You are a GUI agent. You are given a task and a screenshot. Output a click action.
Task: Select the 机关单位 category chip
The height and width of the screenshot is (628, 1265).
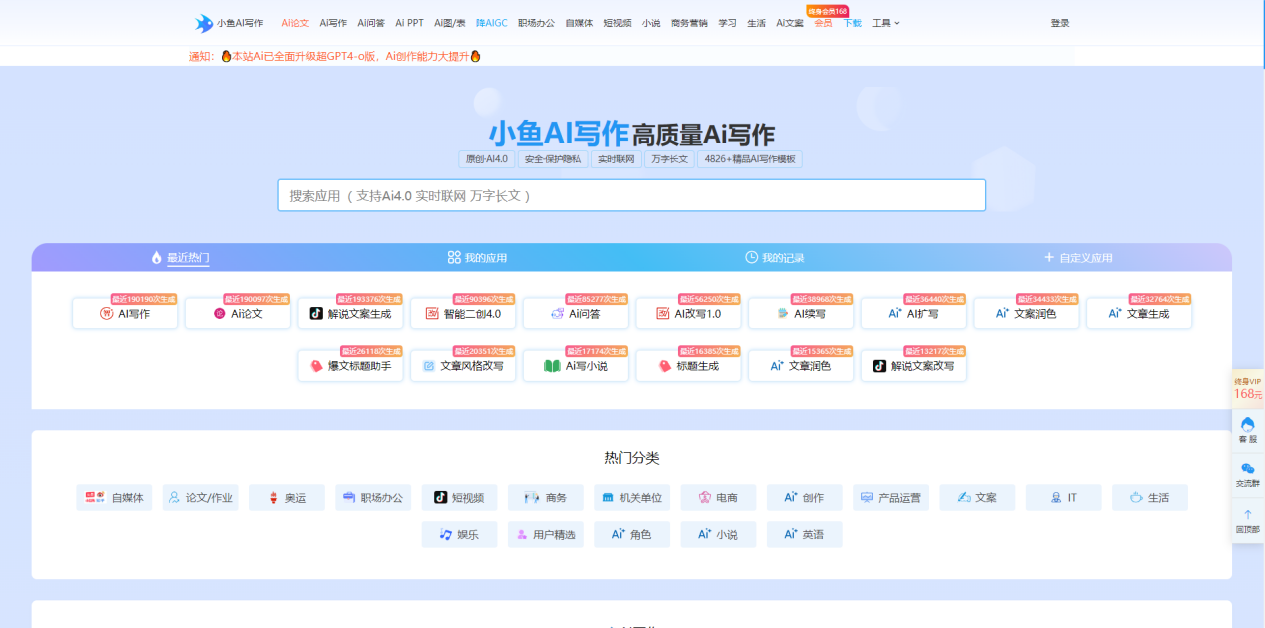coord(632,497)
